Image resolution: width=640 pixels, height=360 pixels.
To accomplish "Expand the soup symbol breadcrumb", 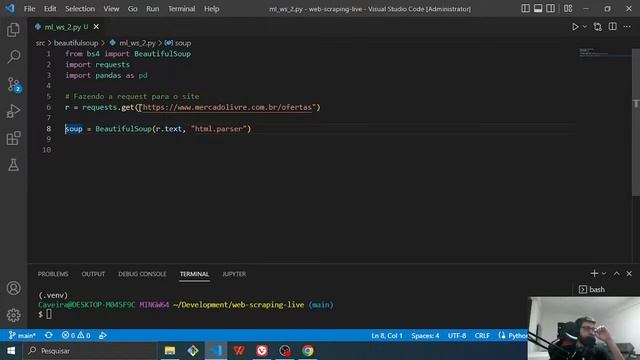I will [178, 43].
